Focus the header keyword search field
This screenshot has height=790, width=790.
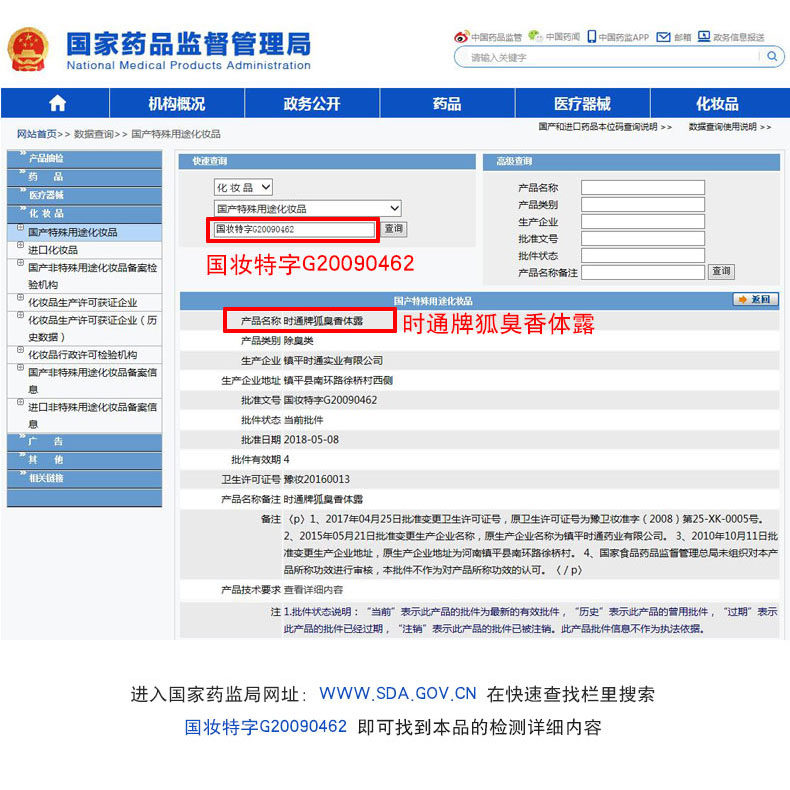click(x=612, y=57)
